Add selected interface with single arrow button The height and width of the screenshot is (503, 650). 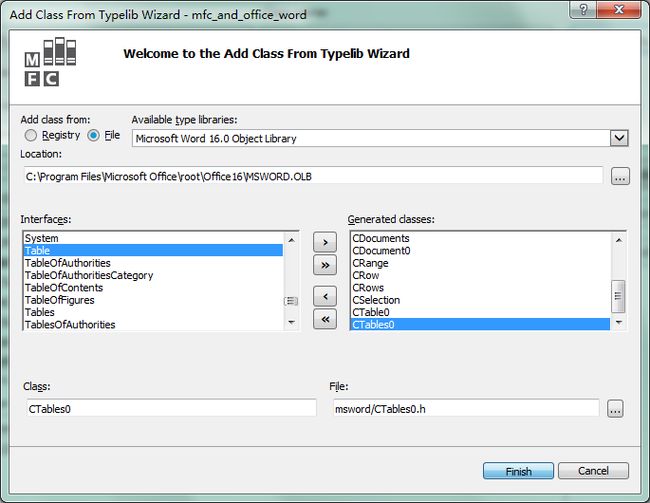[325, 242]
